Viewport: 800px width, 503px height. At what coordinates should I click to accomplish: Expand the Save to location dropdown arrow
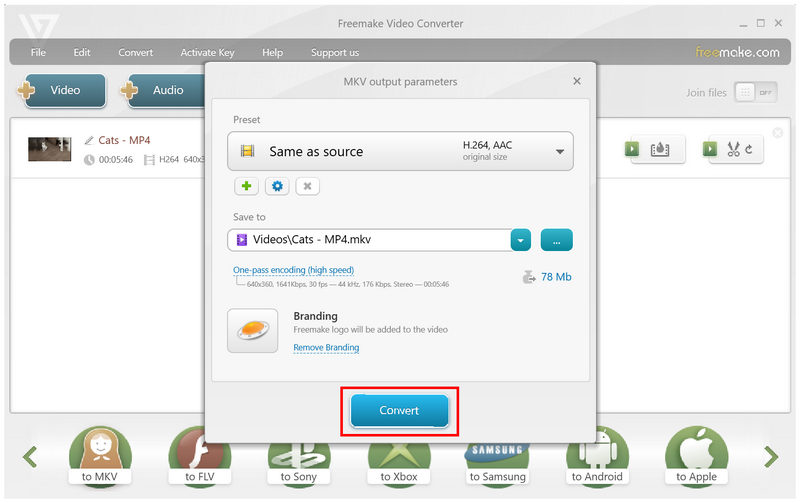click(521, 240)
